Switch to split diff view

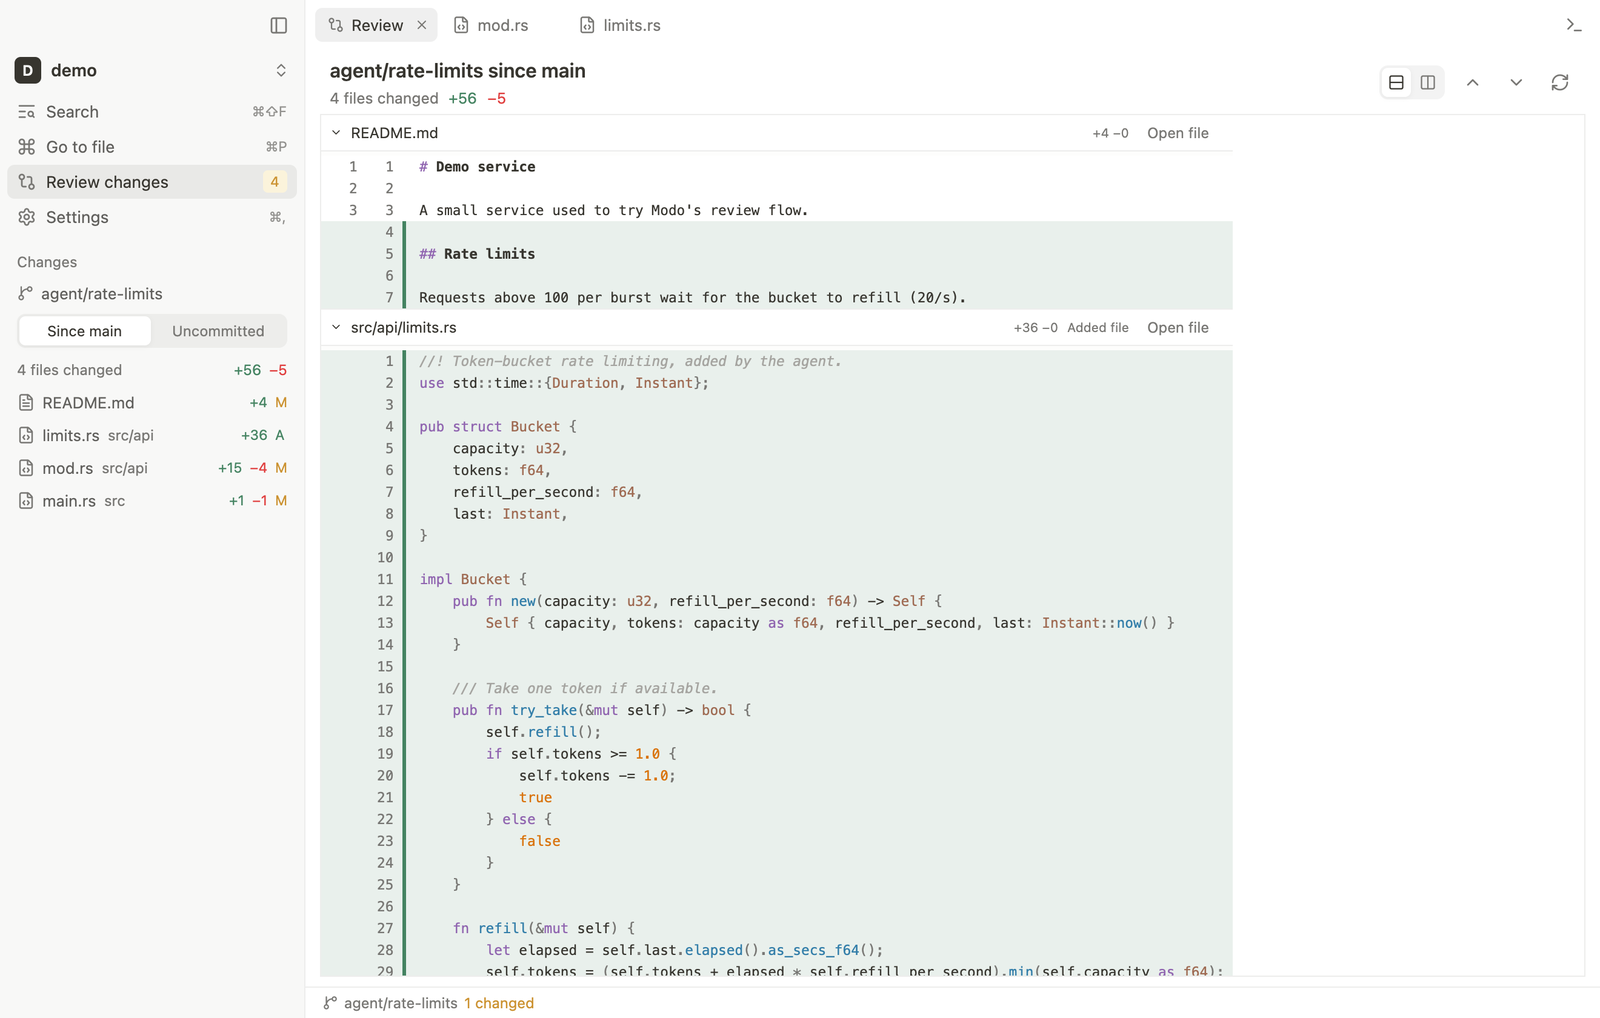[x=1428, y=82]
